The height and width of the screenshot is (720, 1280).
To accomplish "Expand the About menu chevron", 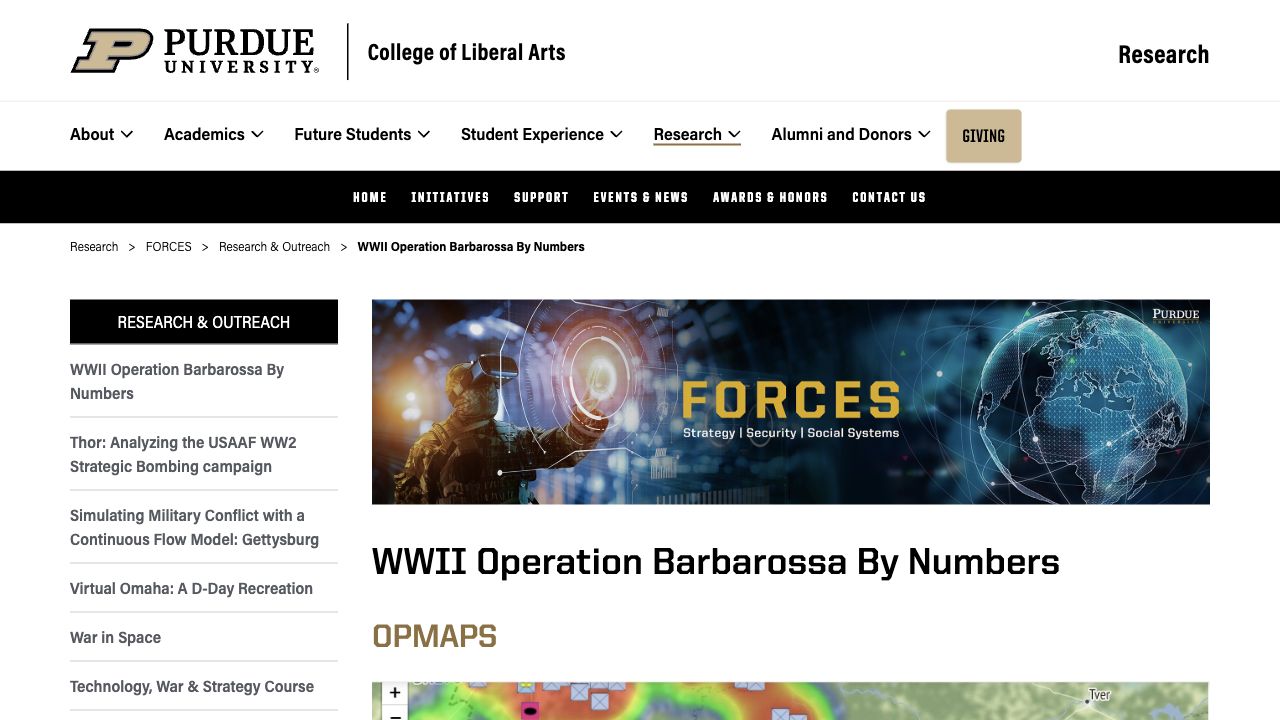I will coord(127,134).
